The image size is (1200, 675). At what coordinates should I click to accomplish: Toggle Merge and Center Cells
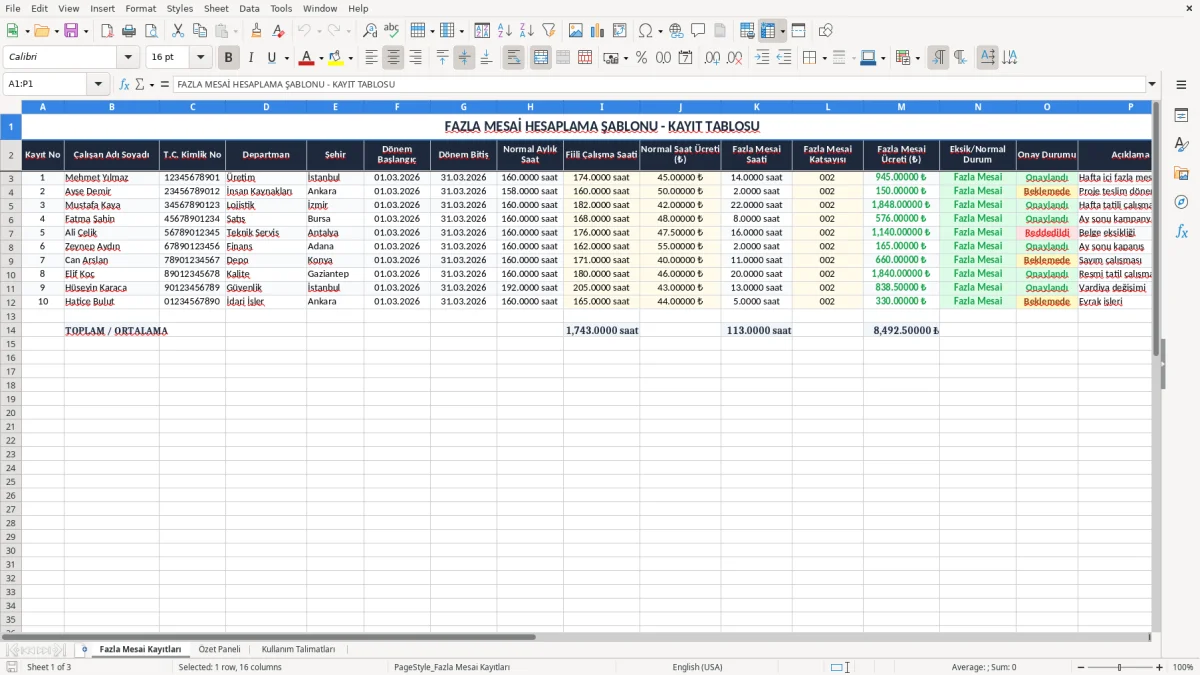(541, 58)
